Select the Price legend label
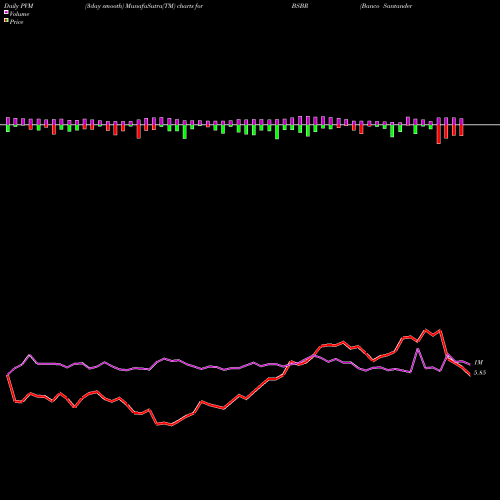The height and width of the screenshot is (500, 500). (x=16, y=22)
